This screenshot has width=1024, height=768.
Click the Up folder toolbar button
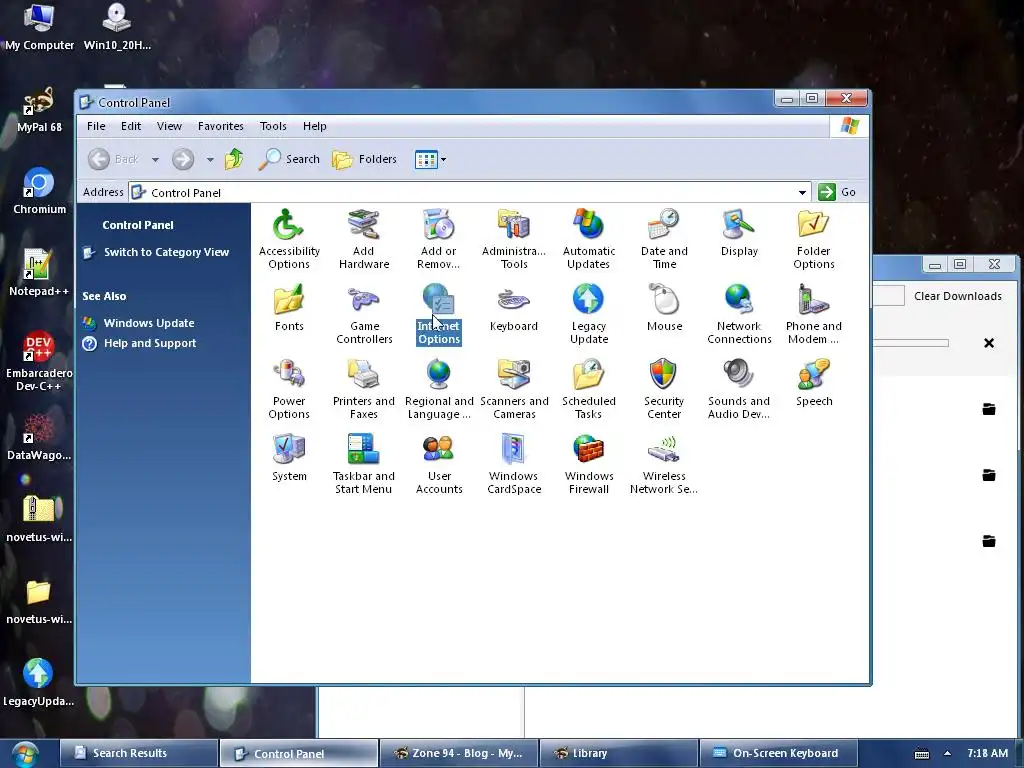pyautogui.click(x=234, y=159)
